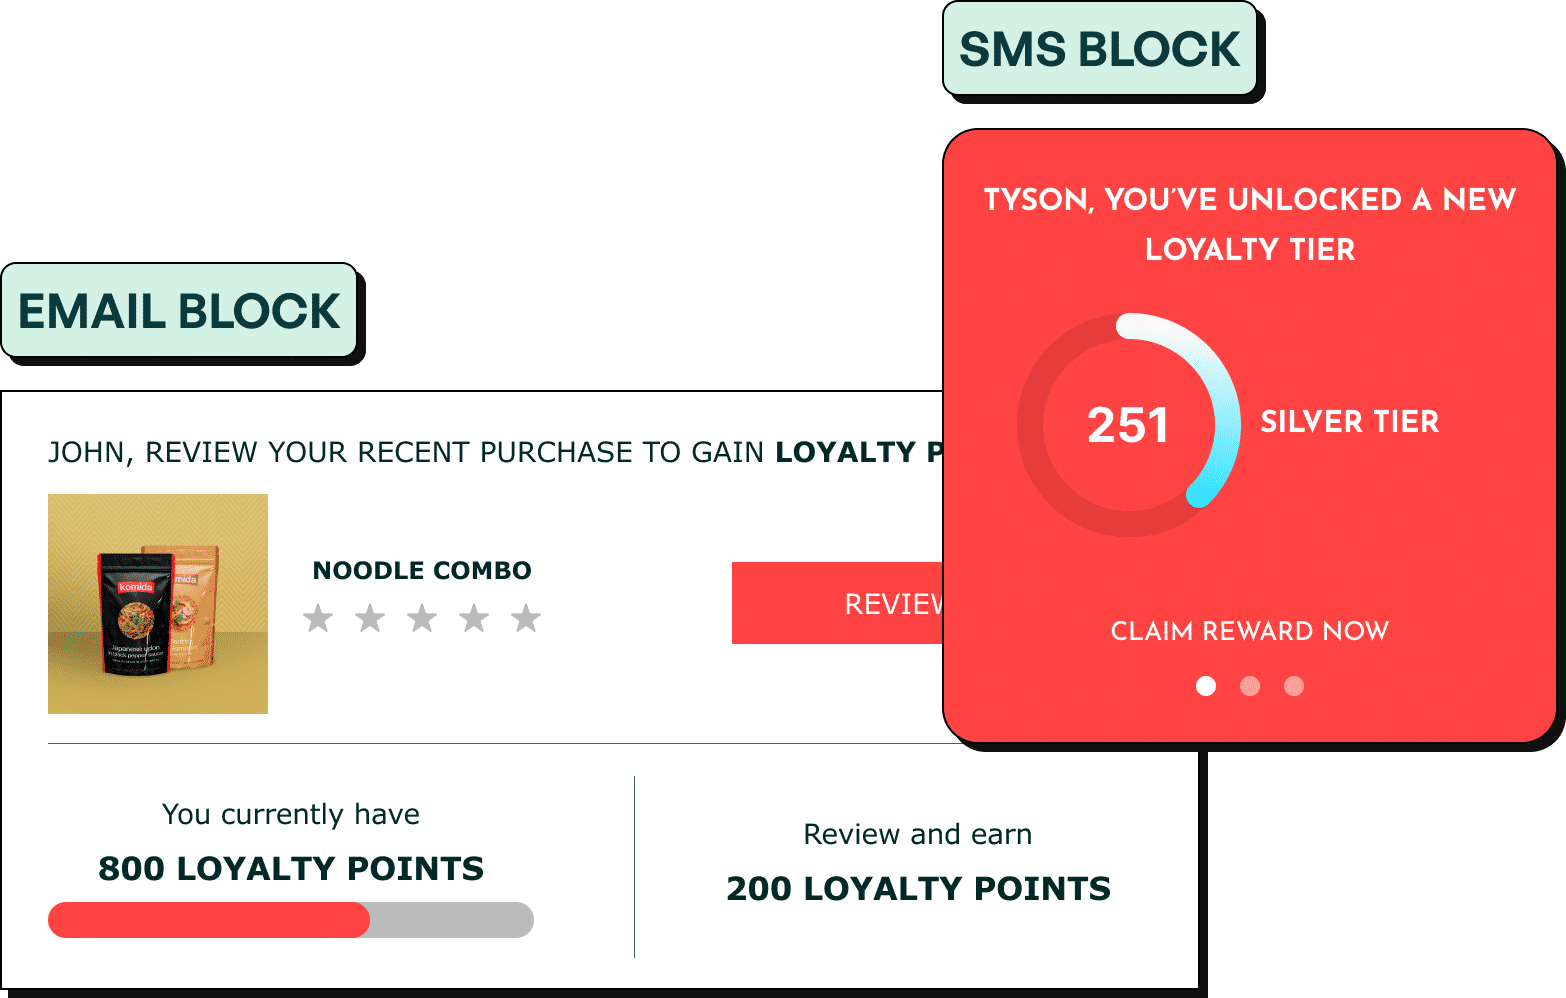Screen dimensions: 1566x998
Task: Go to the third carousel dot
Action: 1294,686
